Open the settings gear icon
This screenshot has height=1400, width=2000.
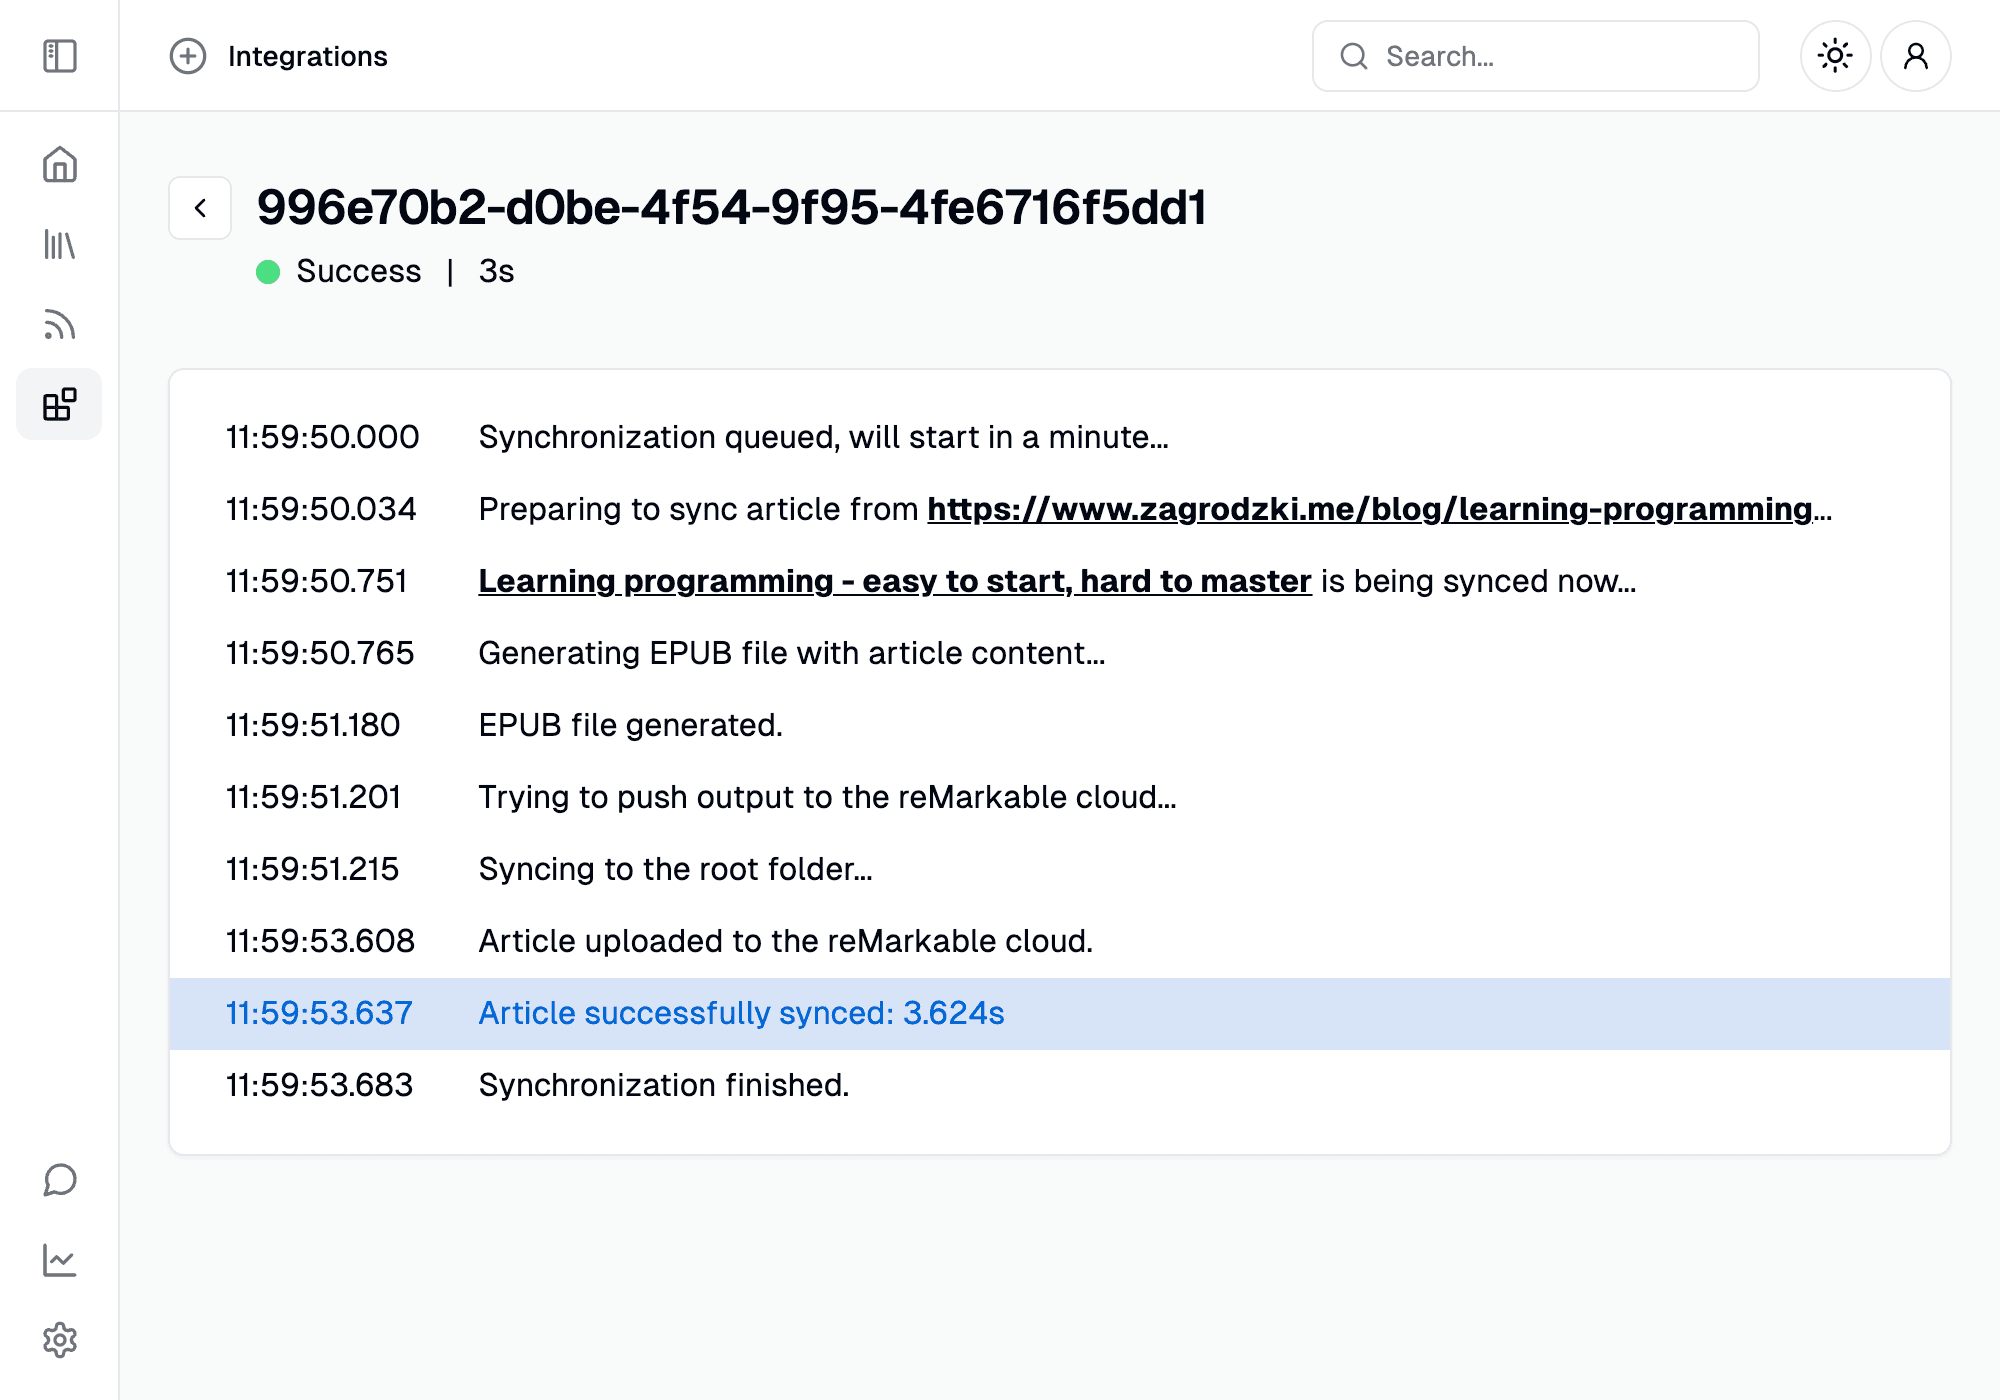(60, 1340)
